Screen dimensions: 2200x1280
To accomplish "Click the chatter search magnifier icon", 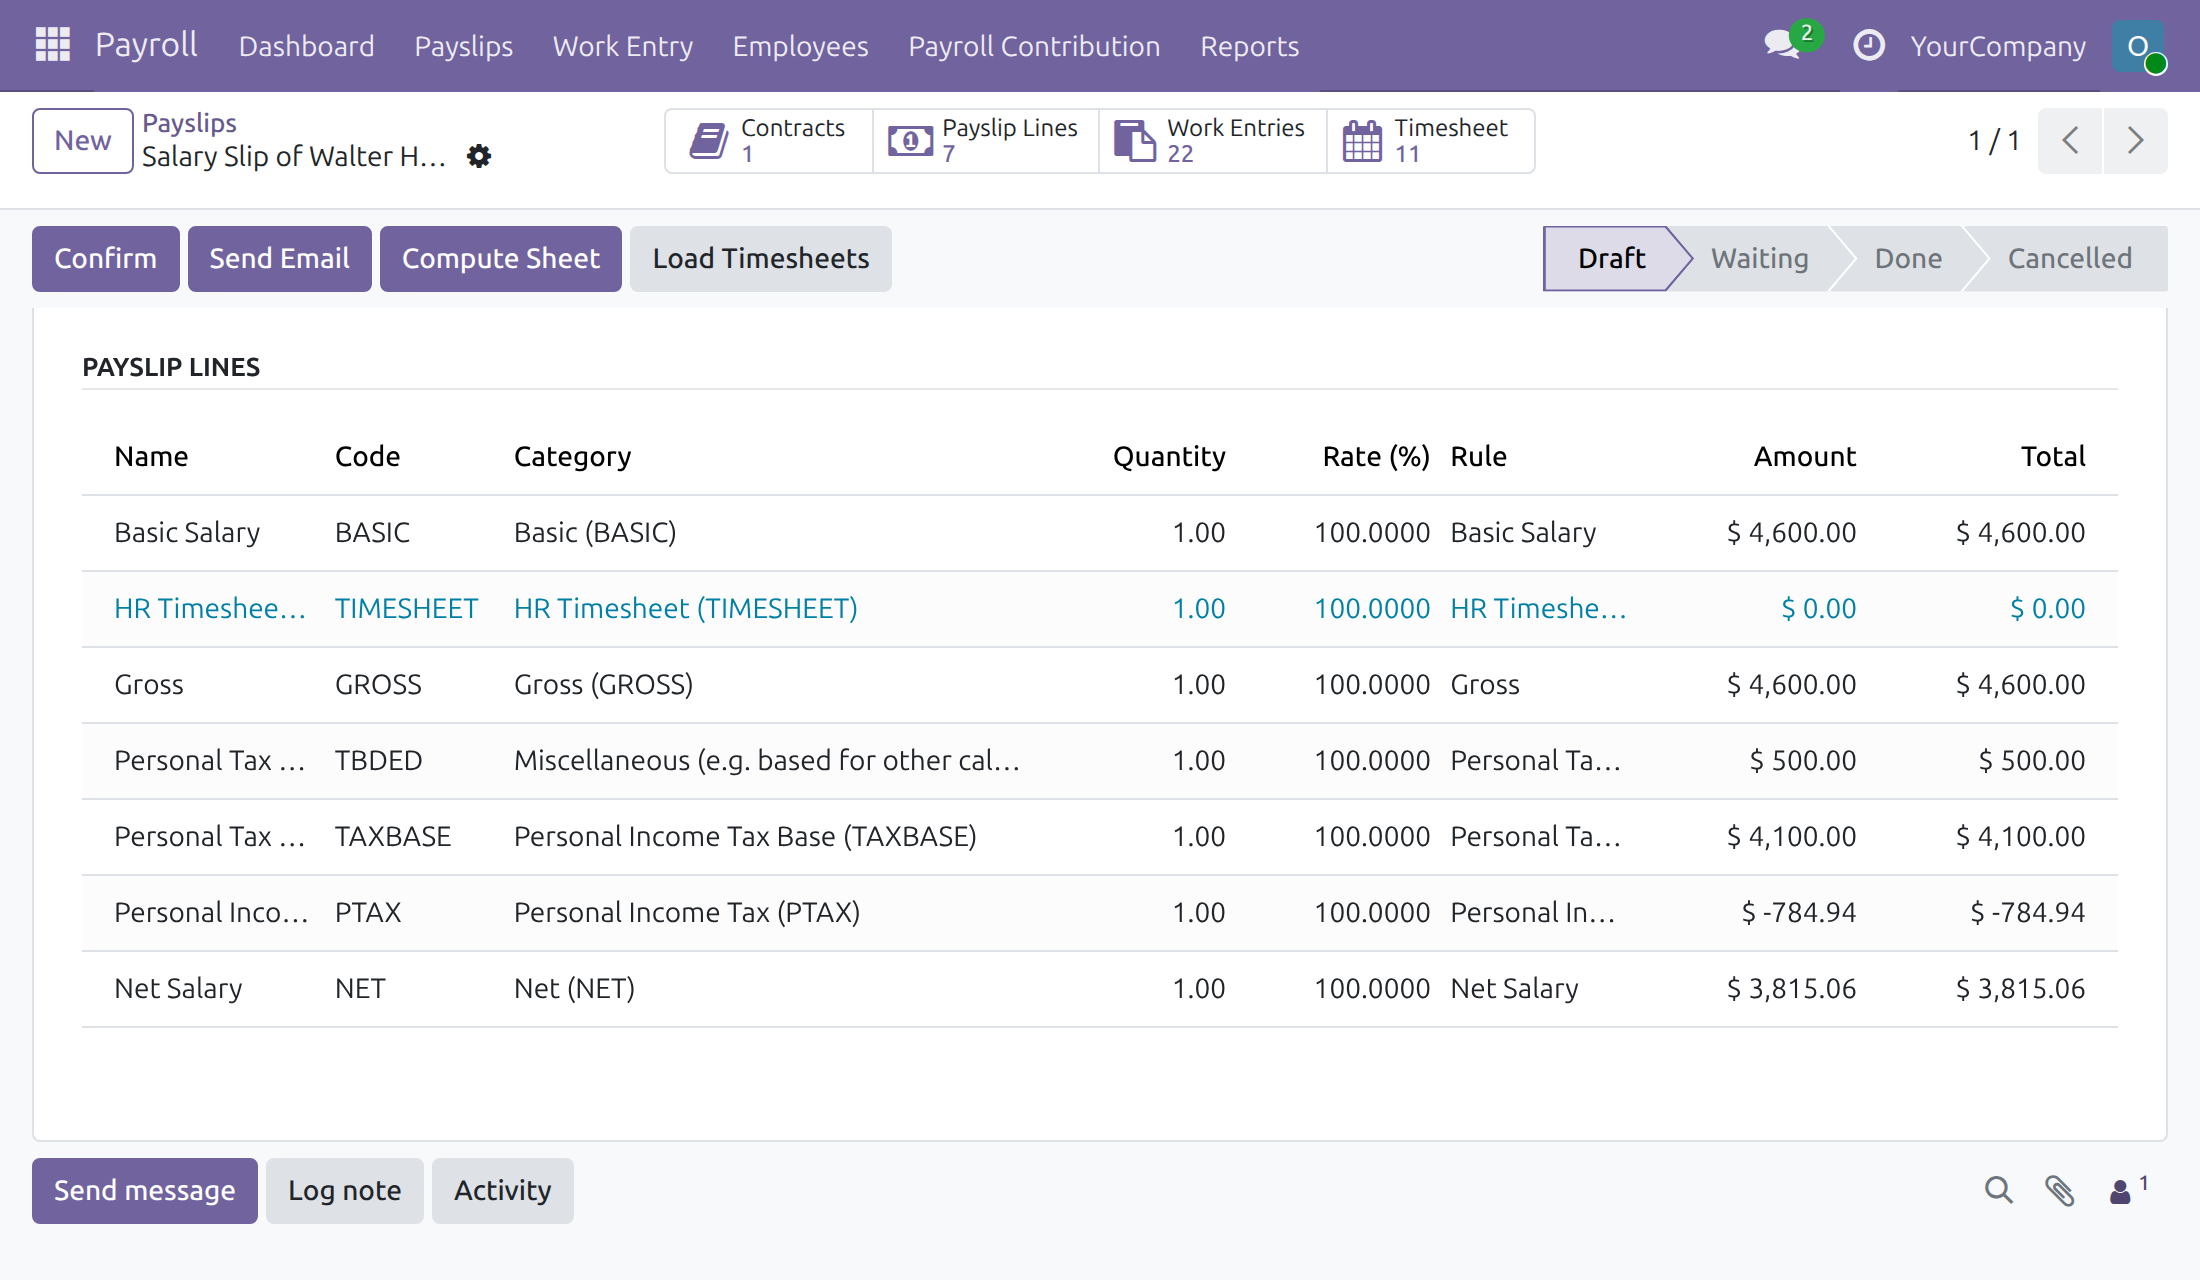I will coord(1998,1190).
